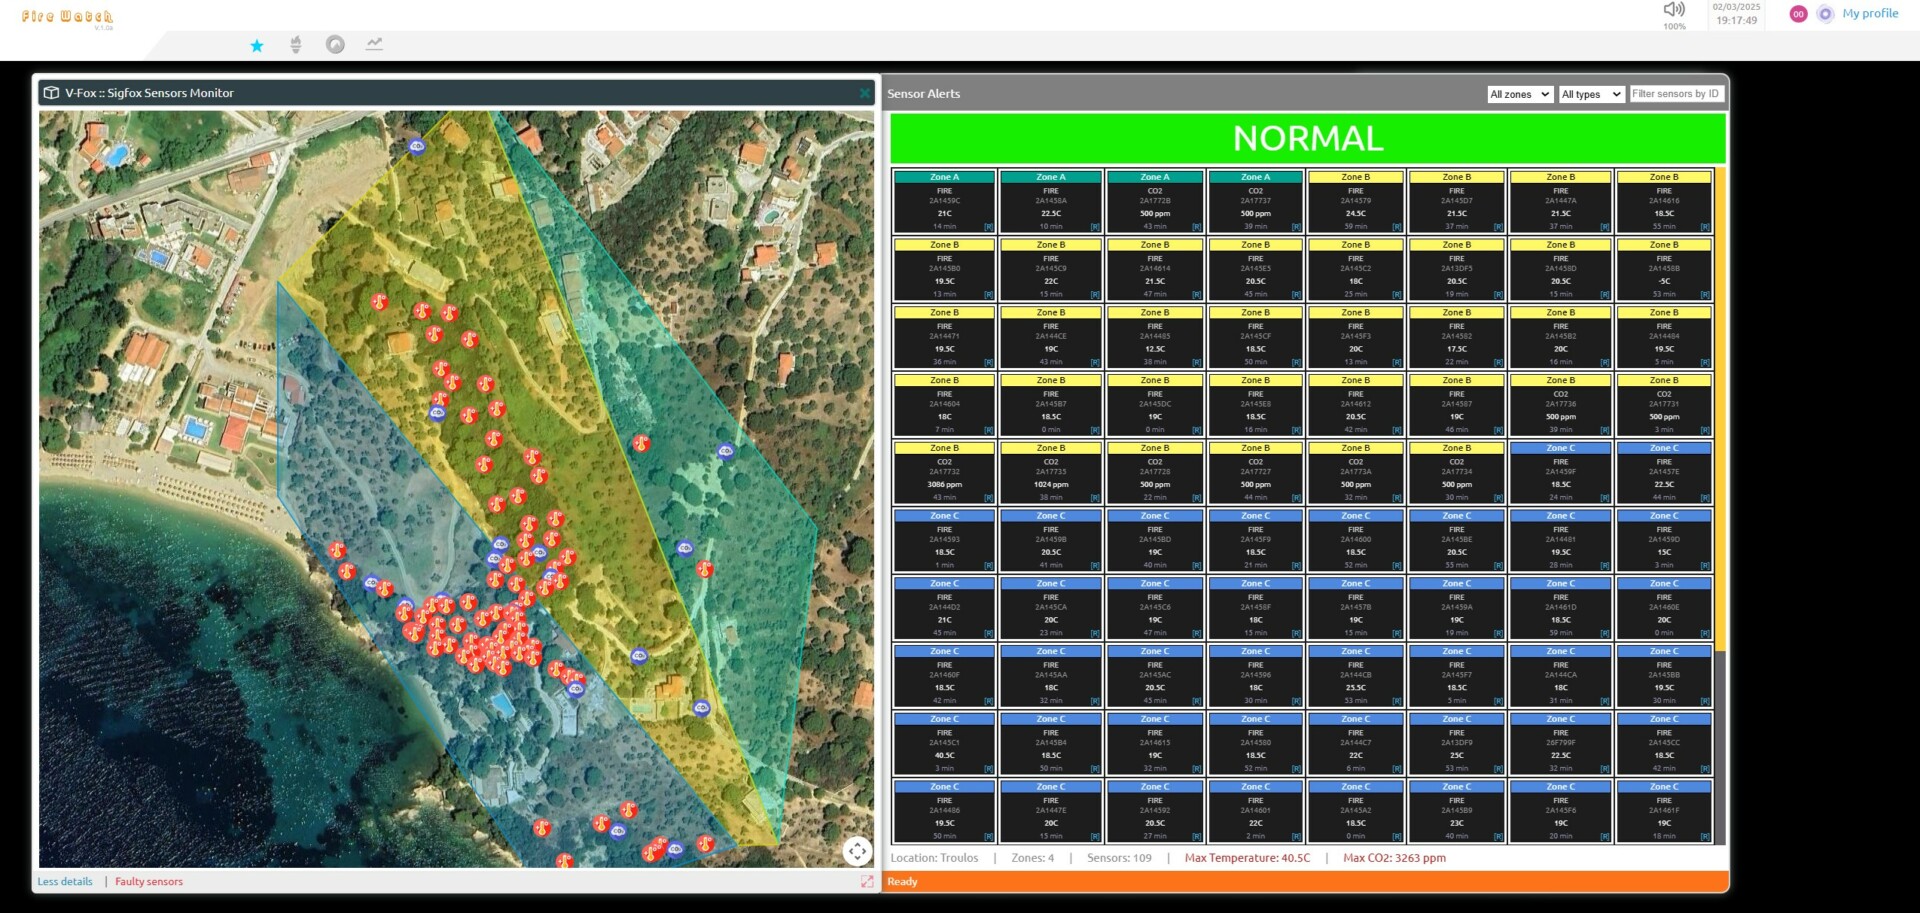
Task: Open the All zones dropdown
Action: click(x=1518, y=93)
